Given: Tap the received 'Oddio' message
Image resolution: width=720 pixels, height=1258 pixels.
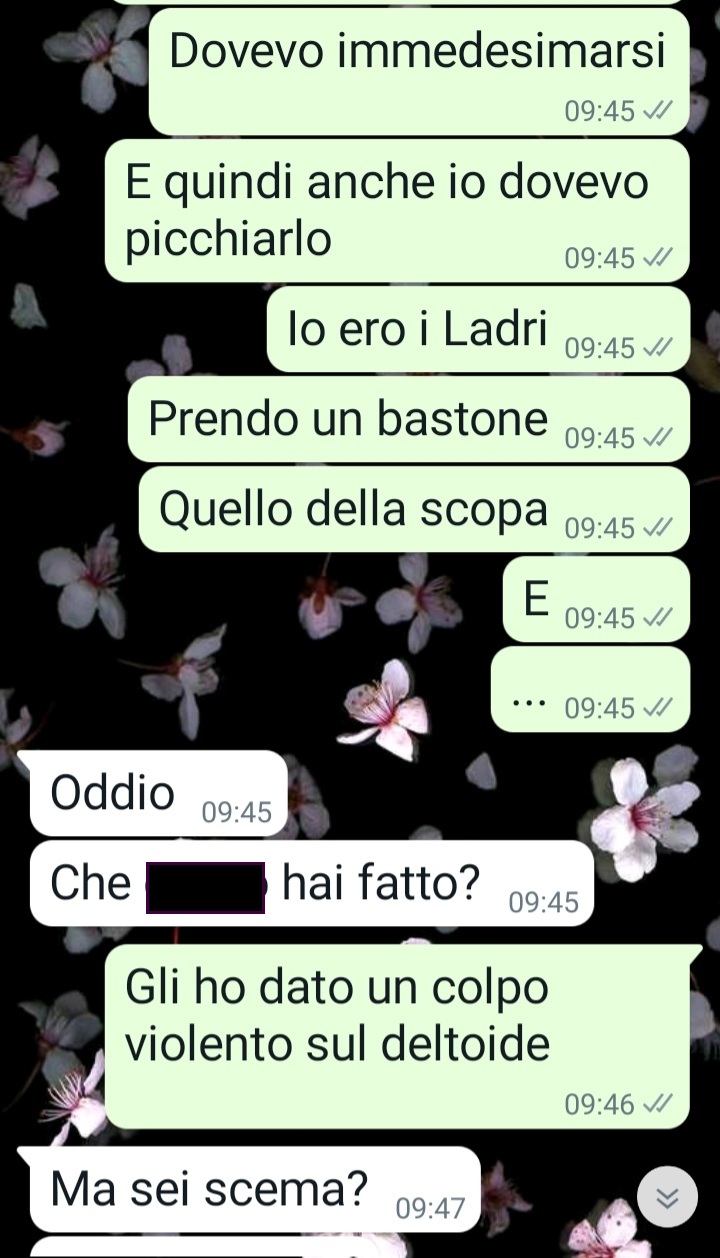Looking at the screenshot, I should pos(159,793).
